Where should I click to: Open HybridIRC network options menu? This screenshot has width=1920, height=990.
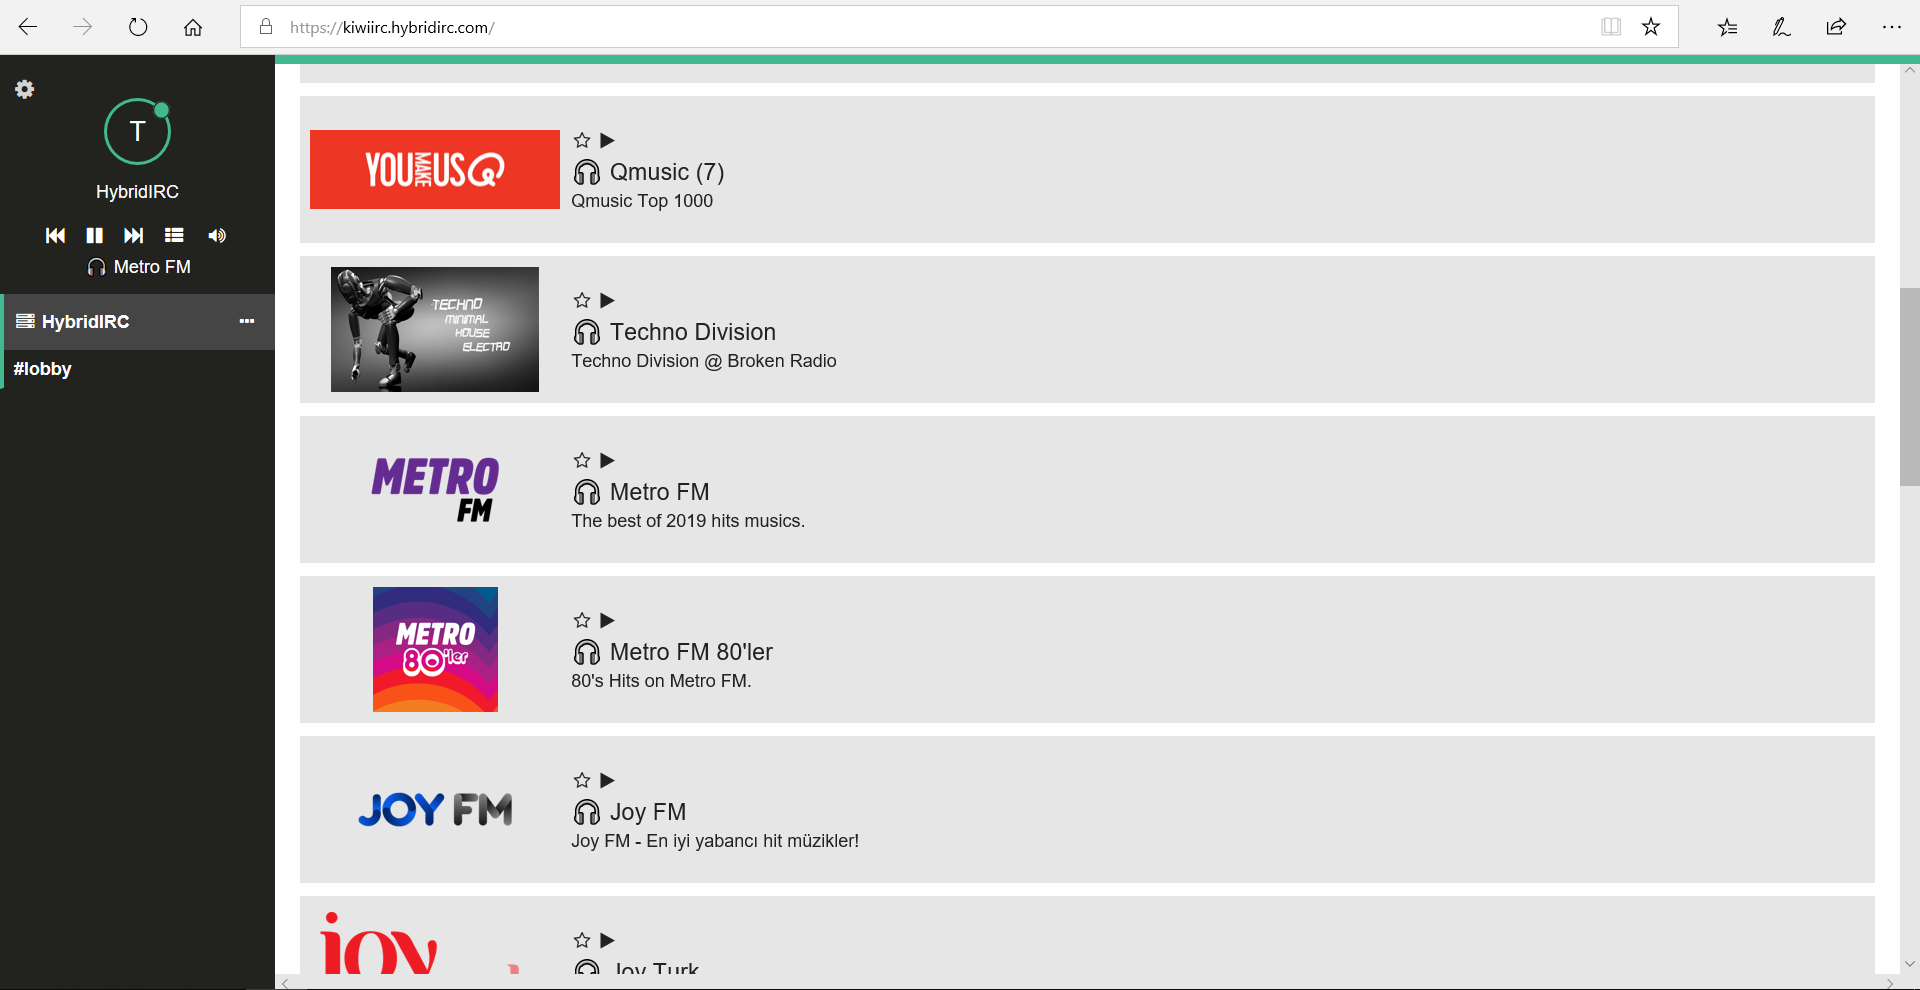click(247, 321)
